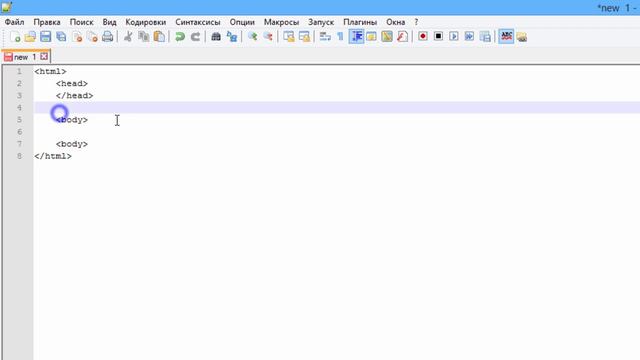The image size is (640, 360).
Task: Open the user defined language icon
Action: click(x=371, y=37)
